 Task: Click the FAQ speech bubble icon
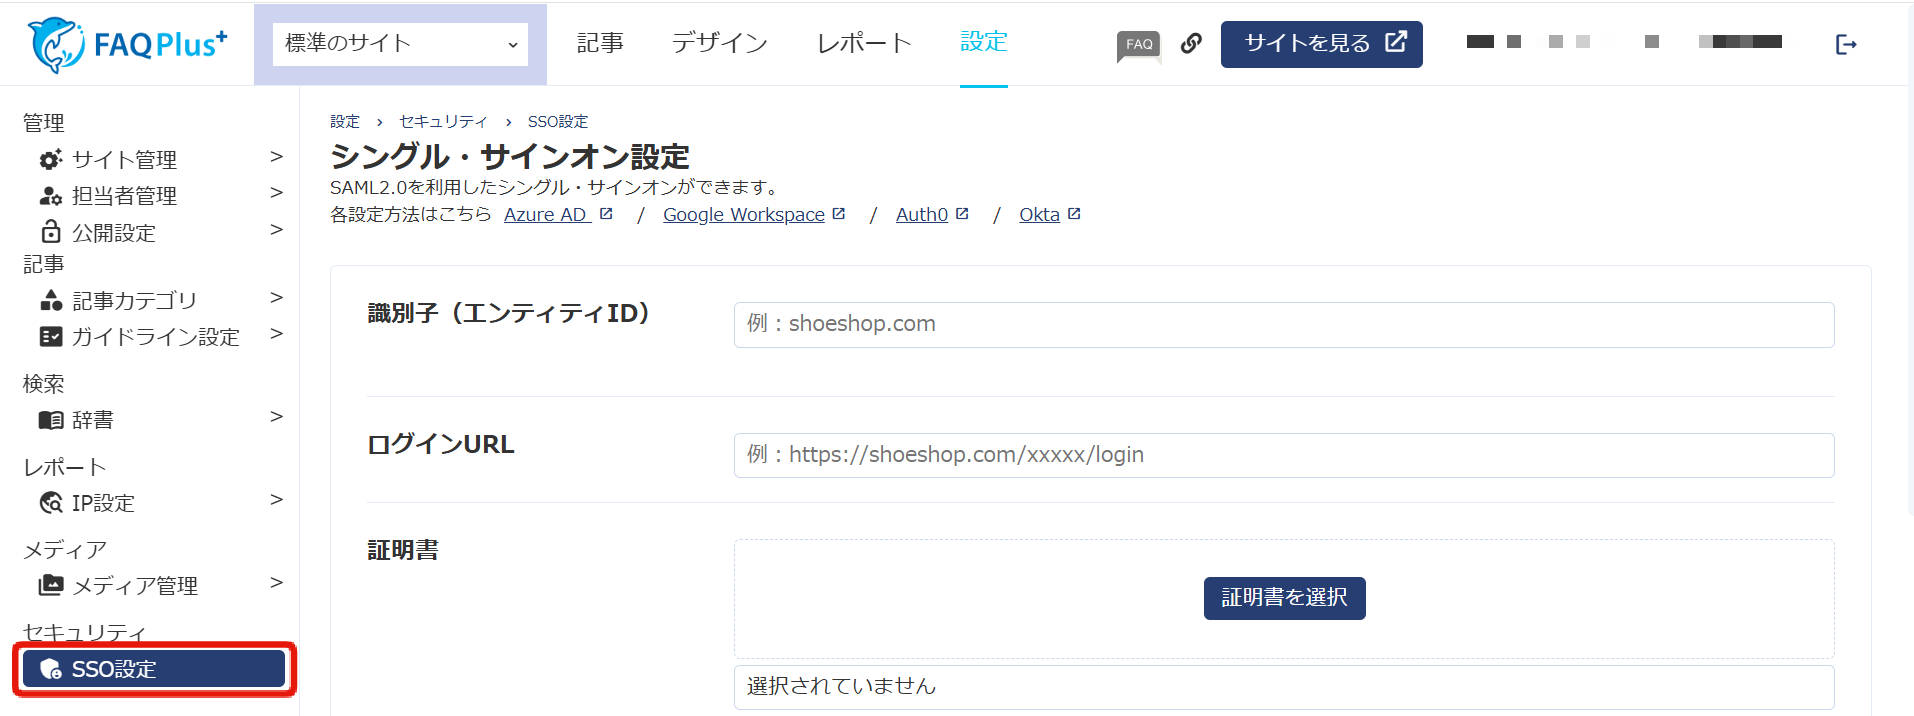(x=1138, y=45)
